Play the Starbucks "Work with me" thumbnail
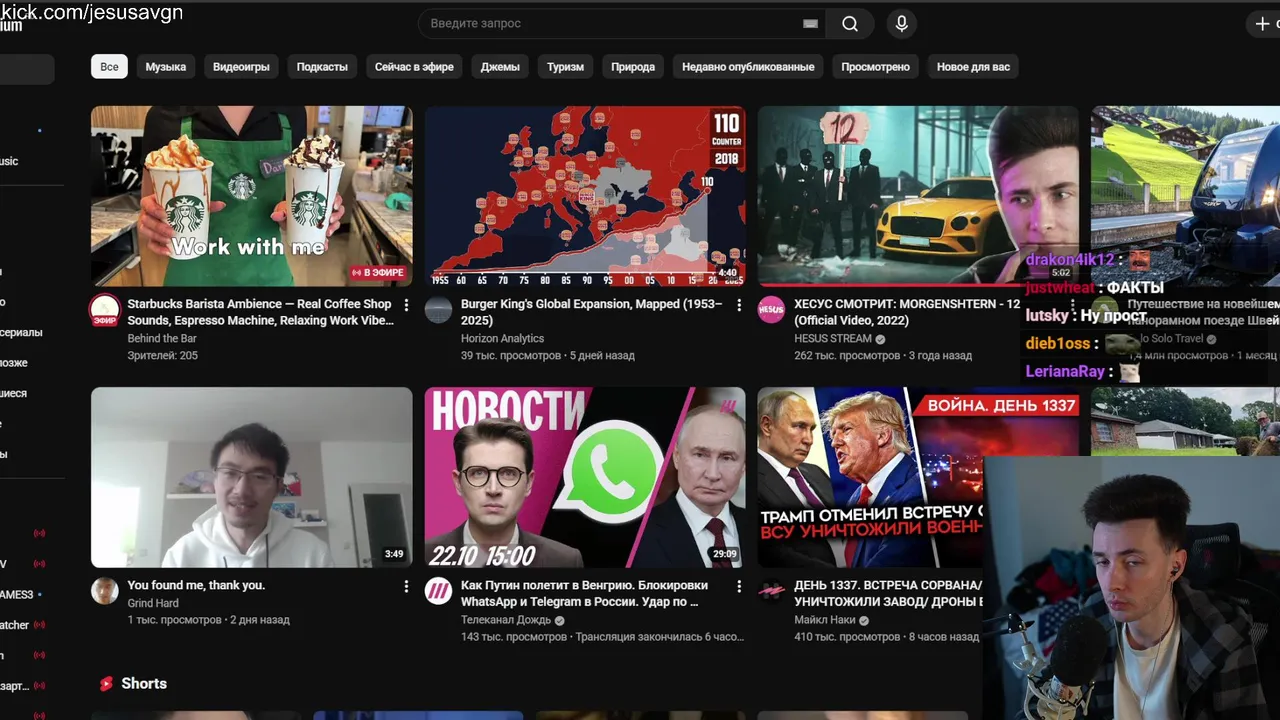 pos(251,196)
